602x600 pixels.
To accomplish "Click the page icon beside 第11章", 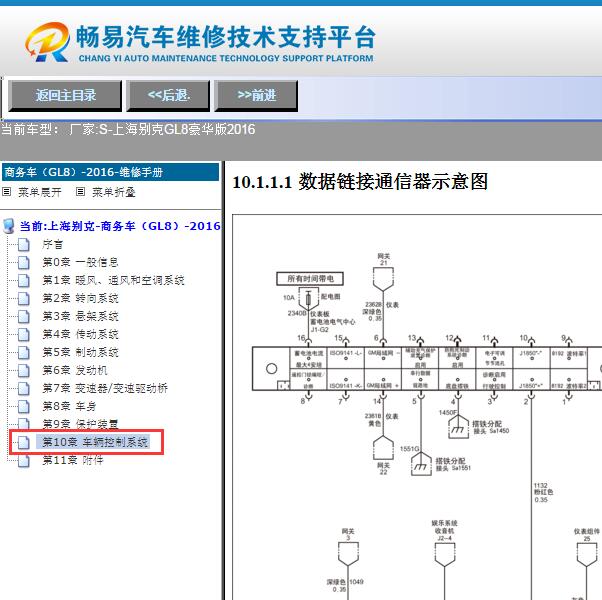I will pyautogui.click(x=24, y=460).
